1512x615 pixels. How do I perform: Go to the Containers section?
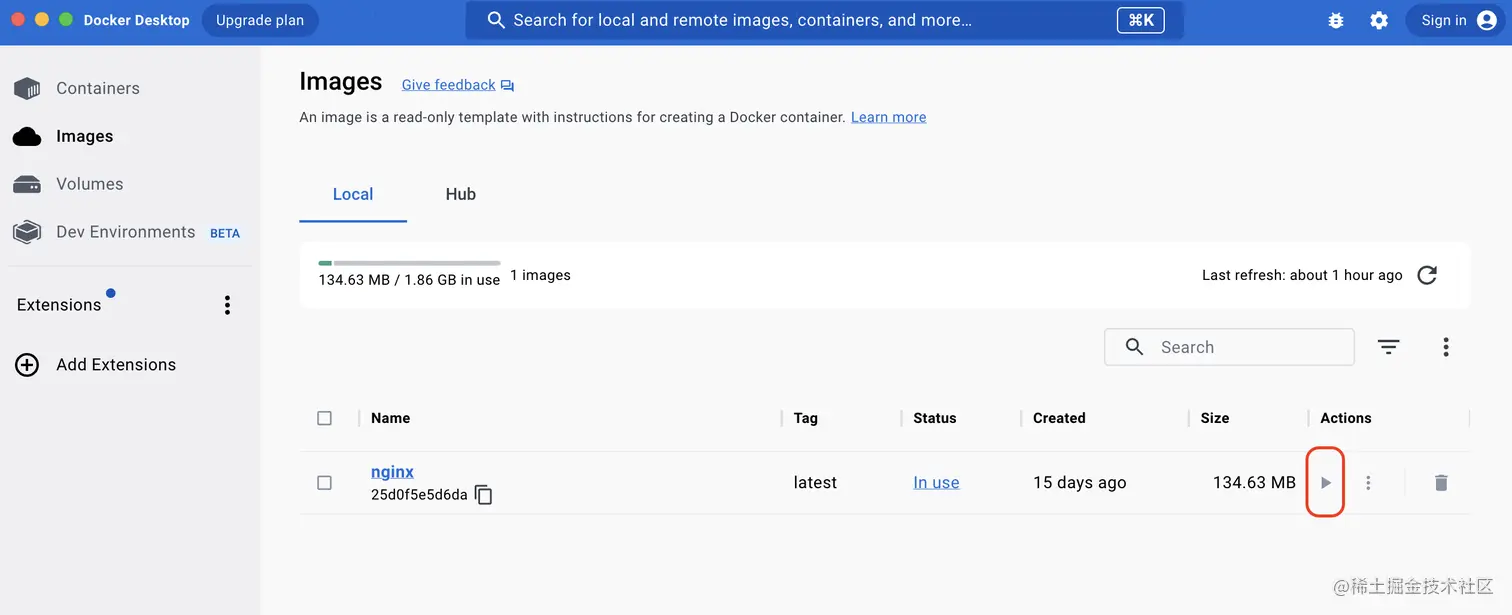(97, 88)
